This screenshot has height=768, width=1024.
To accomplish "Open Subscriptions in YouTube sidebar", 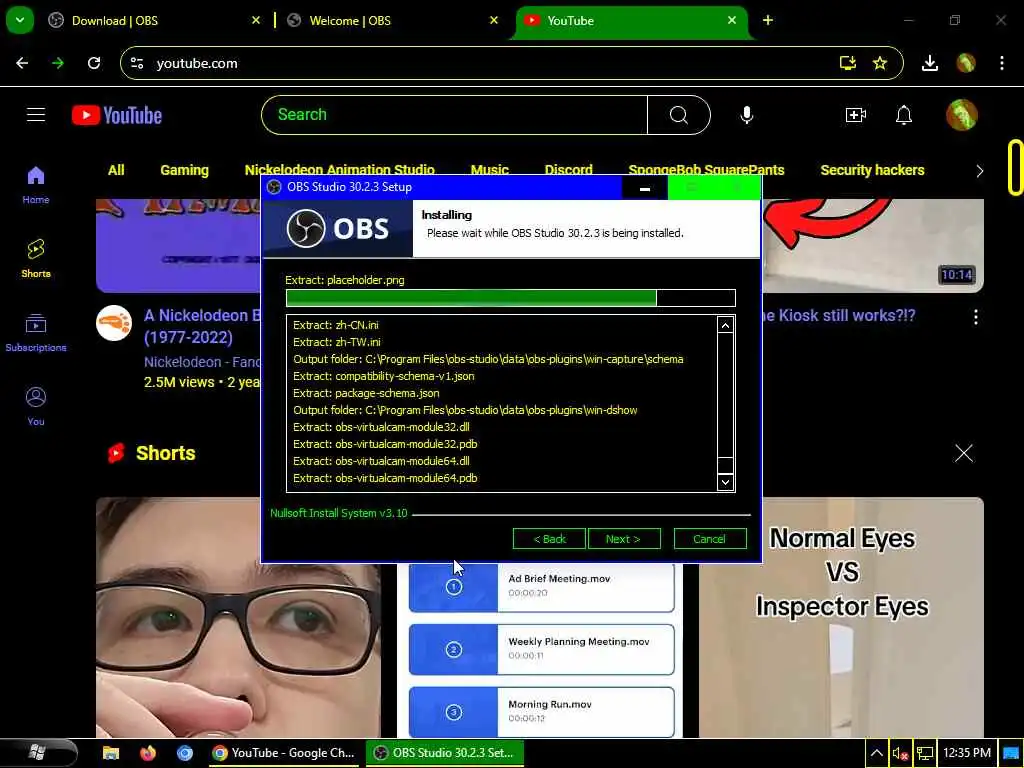I will (x=36, y=332).
